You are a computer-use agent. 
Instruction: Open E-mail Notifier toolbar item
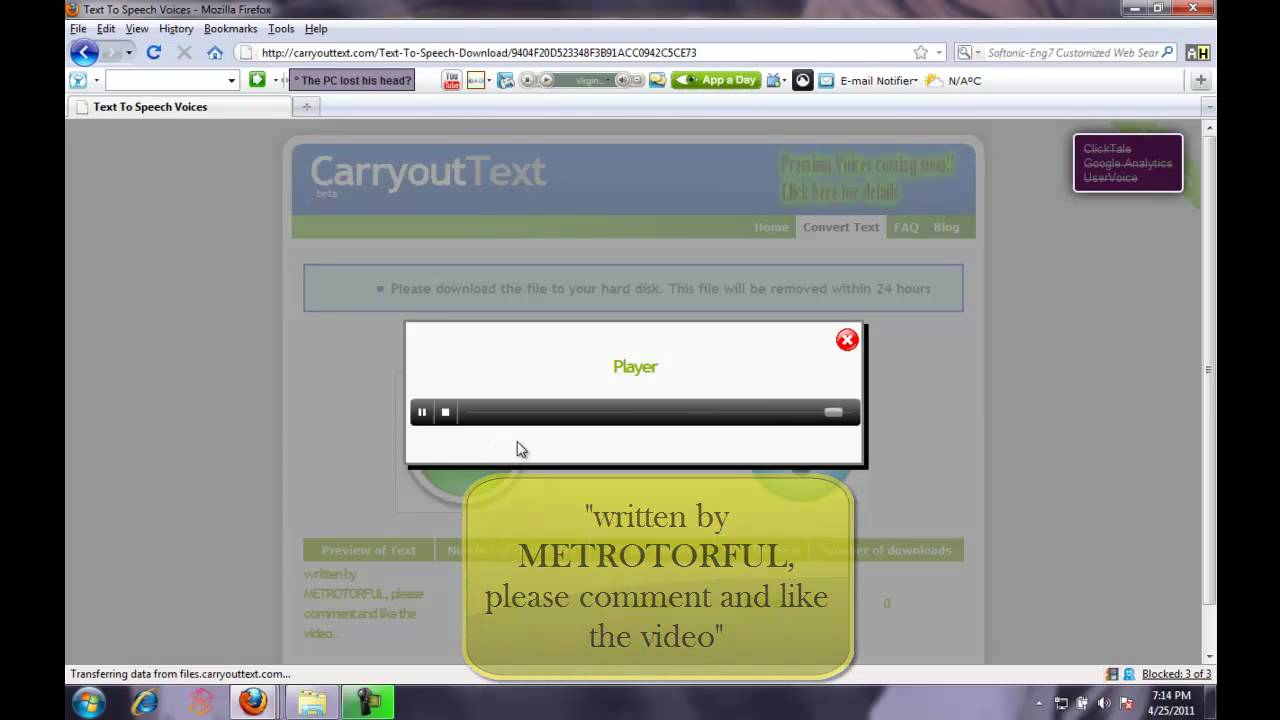tap(867, 81)
